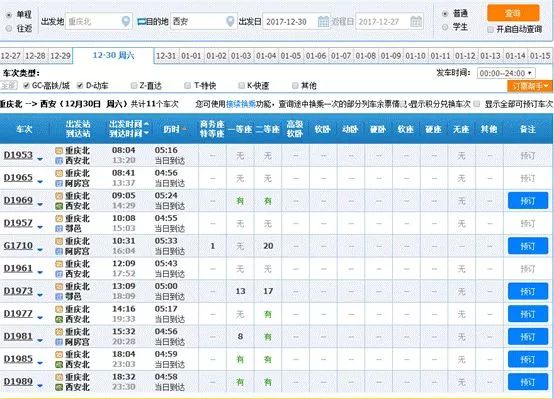
Task: Click D1981 一等座 count 8
Action: pyautogui.click(x=240, y=336)
